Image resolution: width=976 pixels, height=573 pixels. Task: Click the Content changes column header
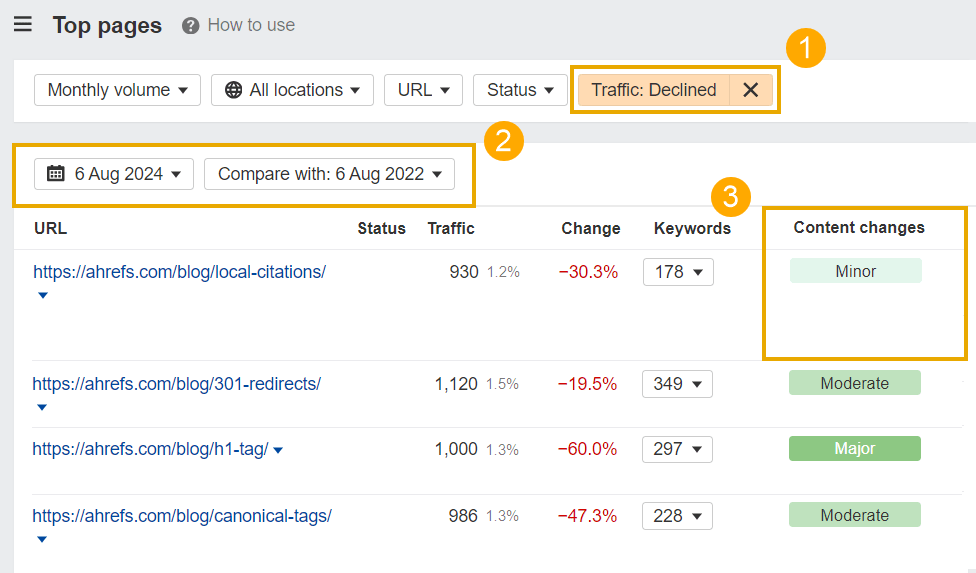click(859, 228)
